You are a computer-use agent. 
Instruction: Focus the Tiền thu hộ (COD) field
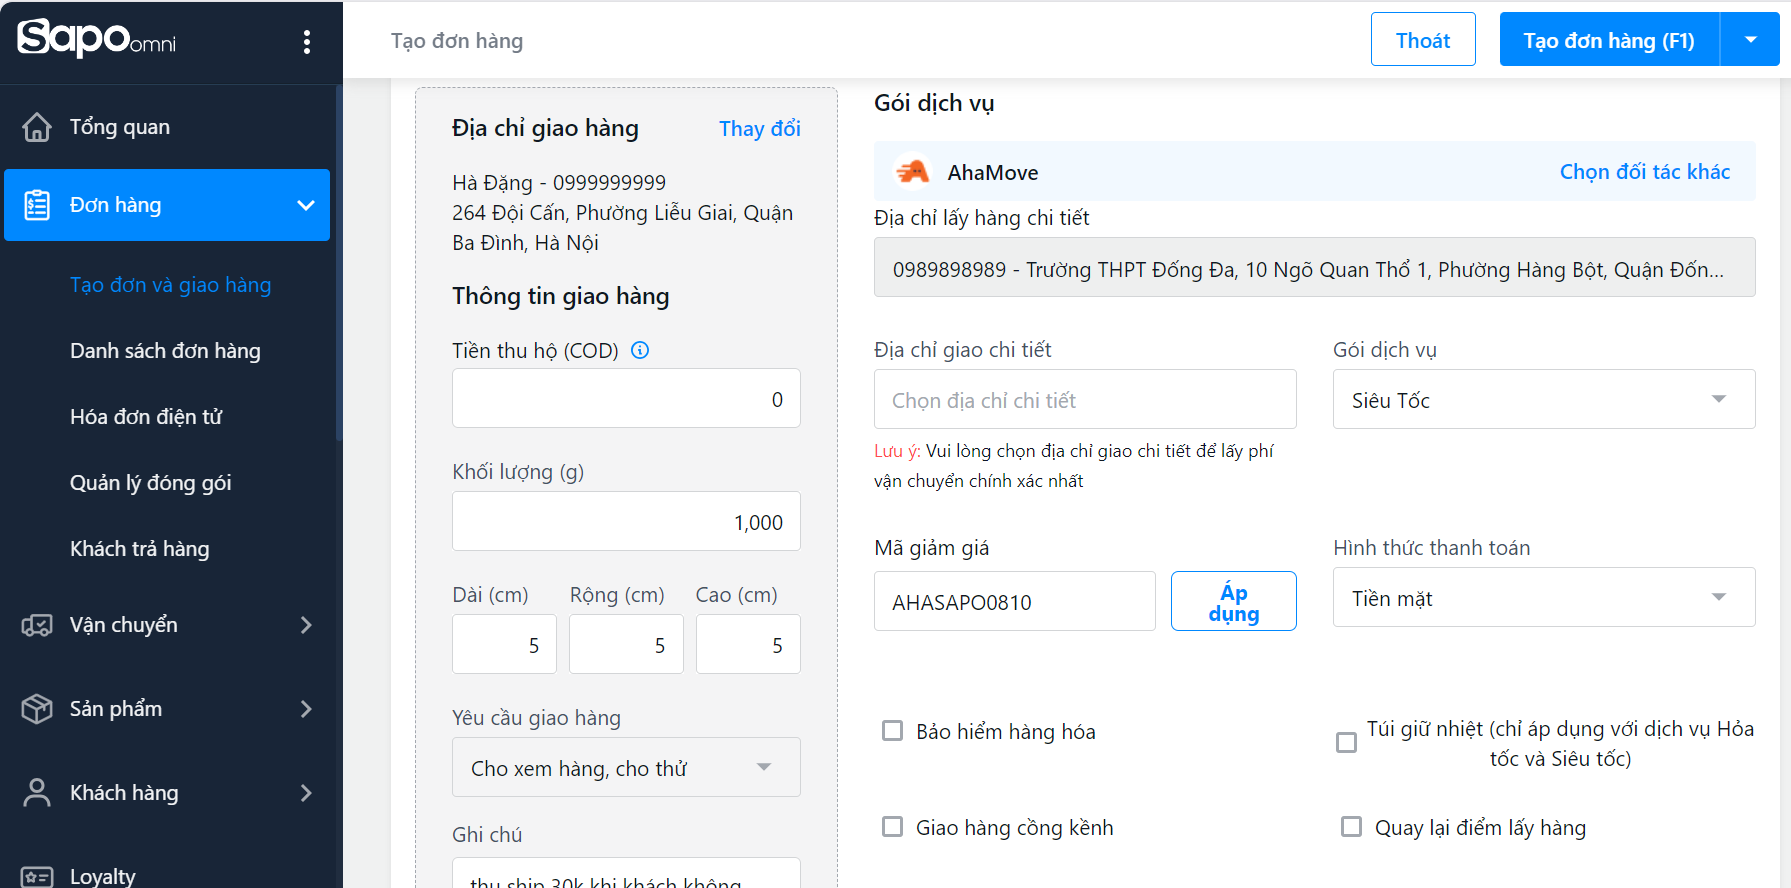626,398
